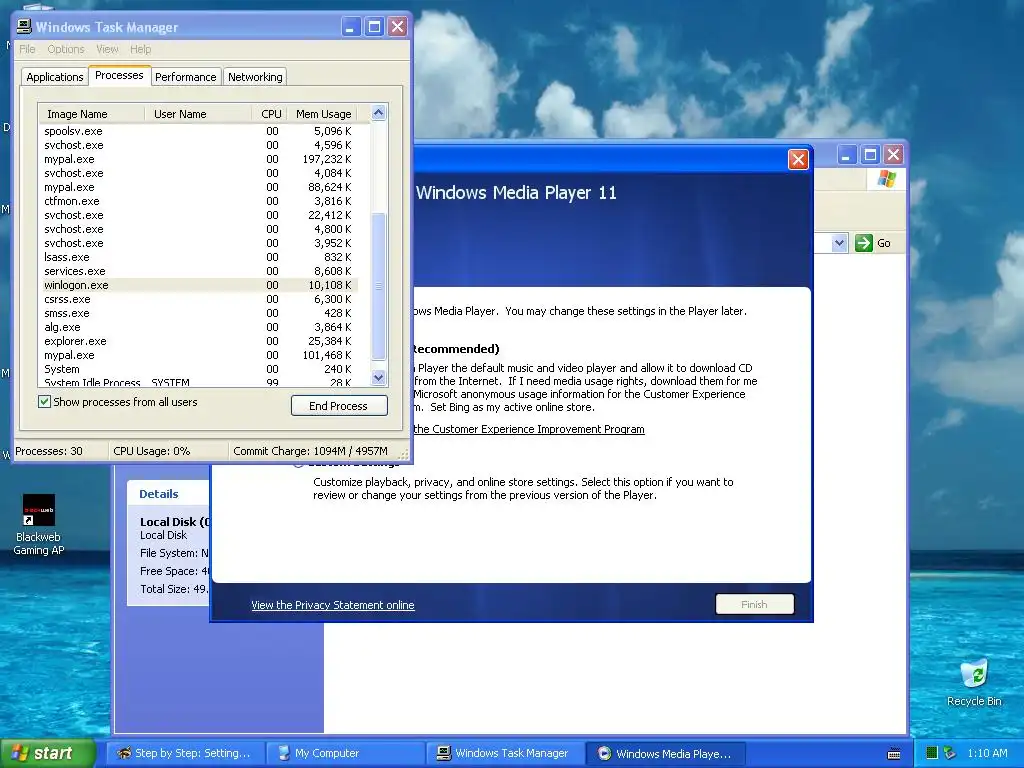This screenshot has height=768, width=1024.
Task: Open the File menu in Task Manager
Action: [x=27, y=49]
